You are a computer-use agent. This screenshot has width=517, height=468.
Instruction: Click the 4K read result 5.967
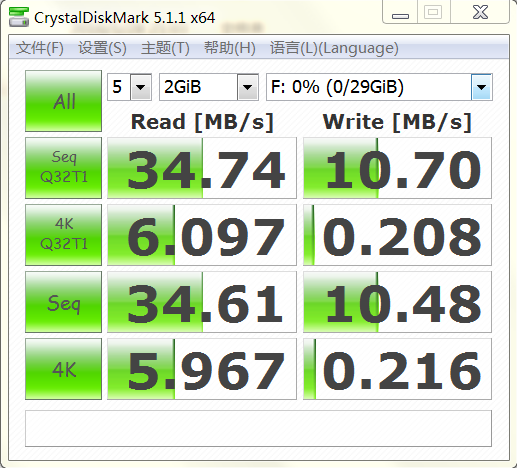pyautogui.click(x=202, y=369)
